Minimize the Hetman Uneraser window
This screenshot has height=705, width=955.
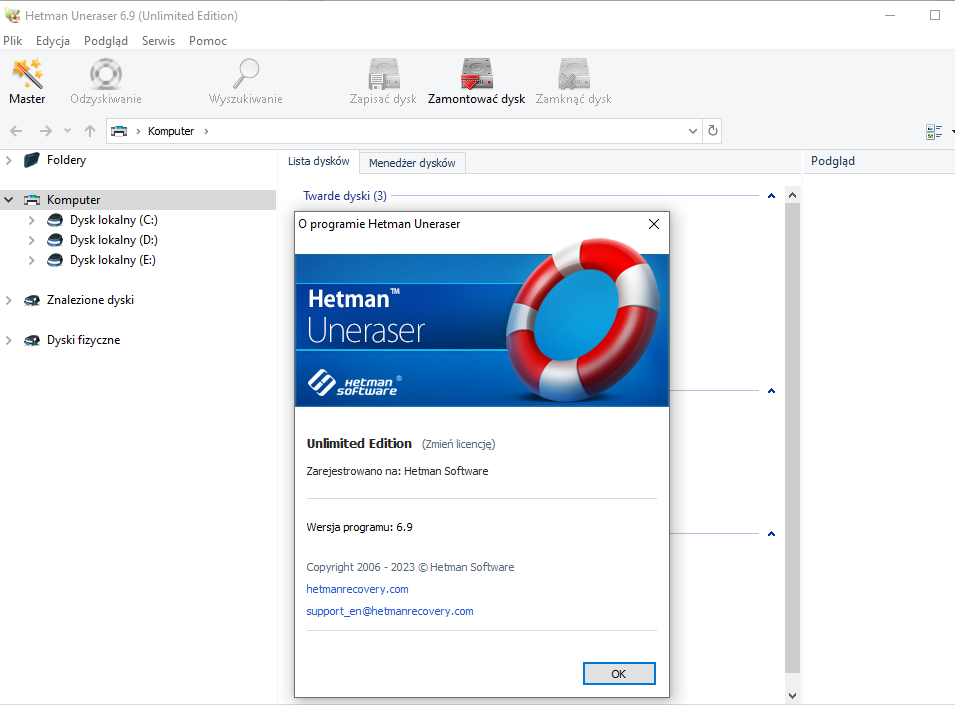pyautogui.click(x=890, y=15)
